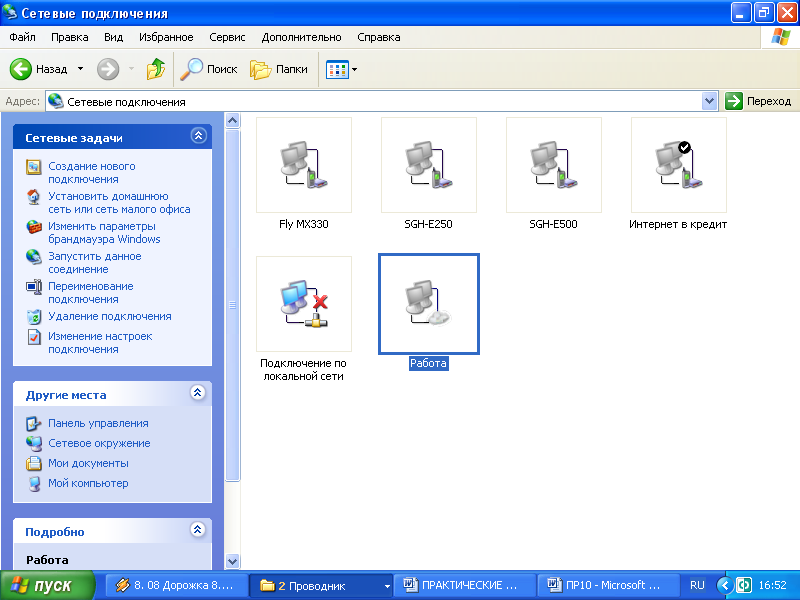Toggle the Папки folders pane button
800x600 pixels.
point(279,69)
